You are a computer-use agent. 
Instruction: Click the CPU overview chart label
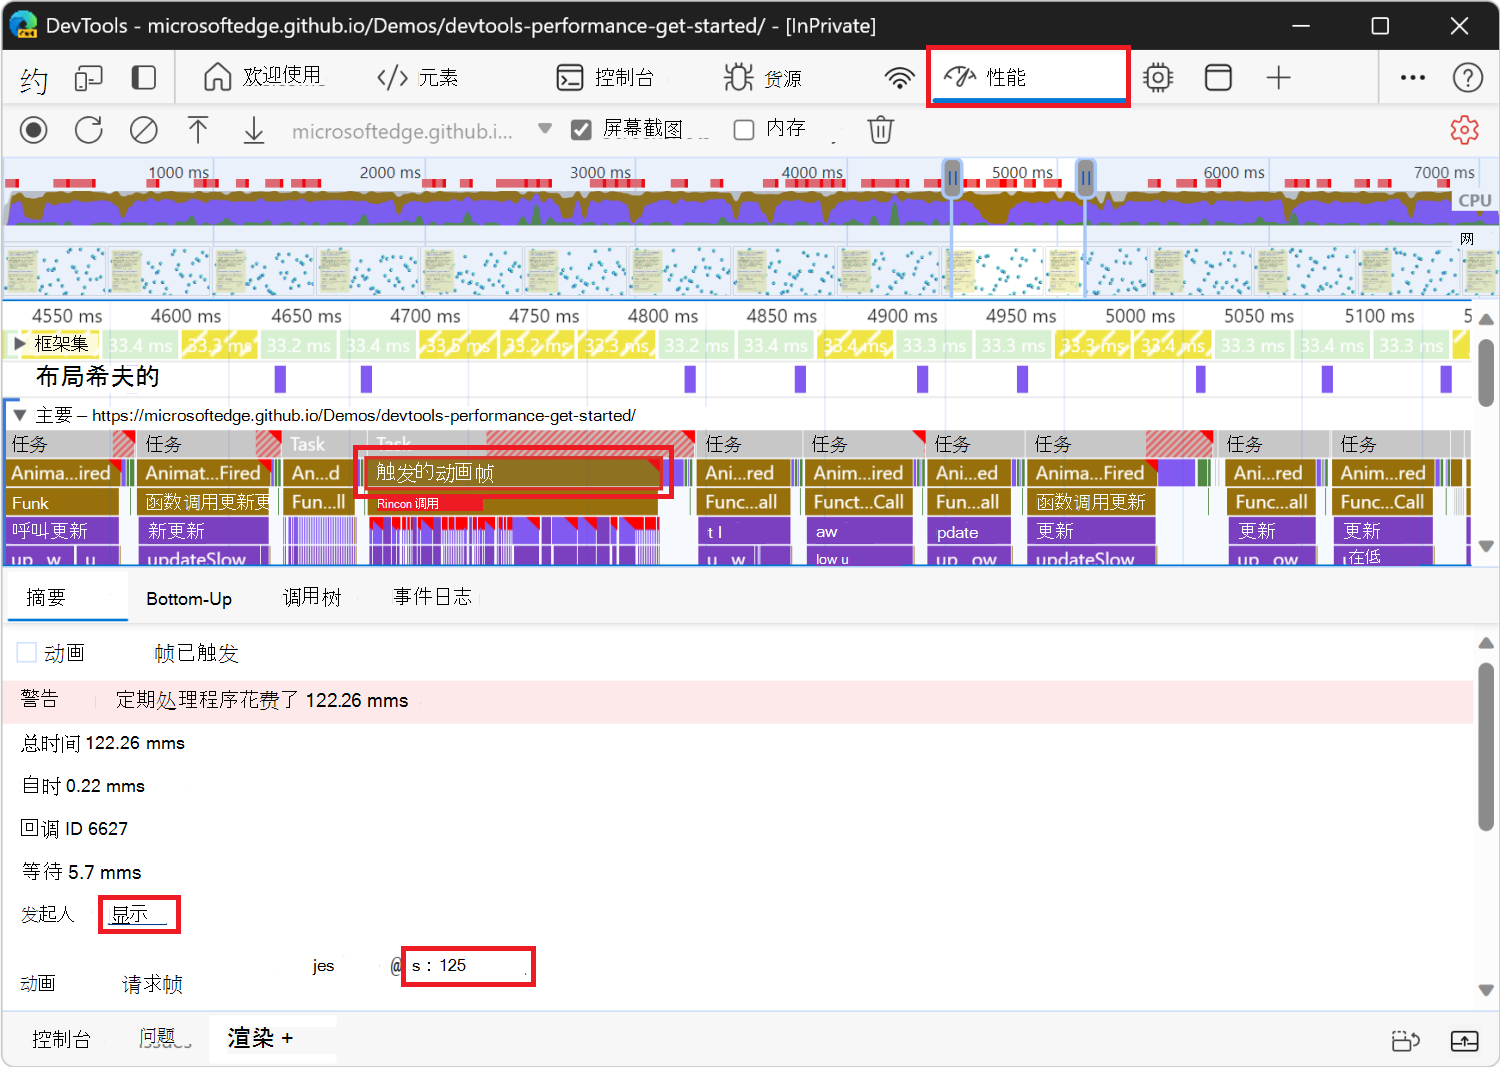pyautogui.click(x=1474, y=201)
